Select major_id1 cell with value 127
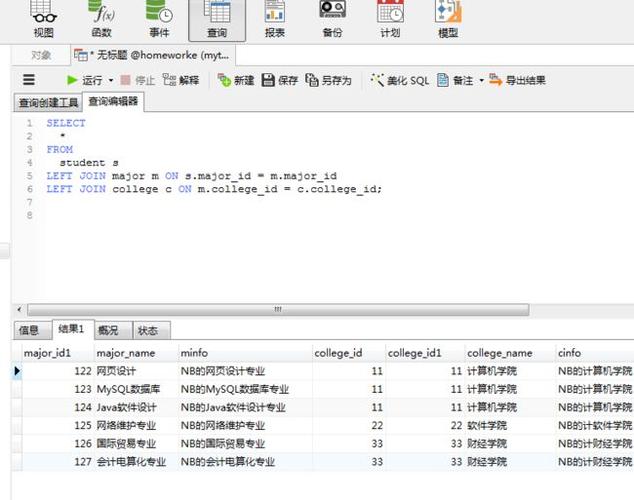Screen dimensions: 634x500 coord(58,462)
